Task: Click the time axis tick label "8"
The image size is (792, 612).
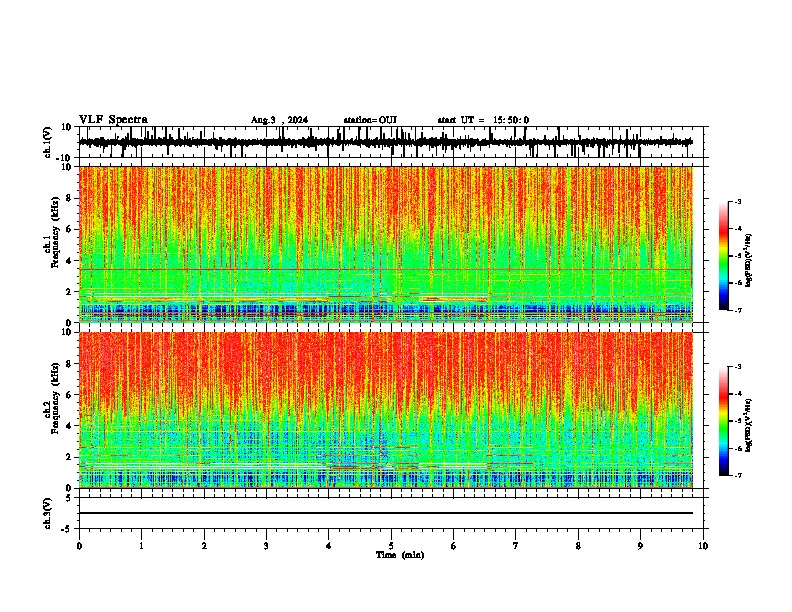Action: point(578,546)
